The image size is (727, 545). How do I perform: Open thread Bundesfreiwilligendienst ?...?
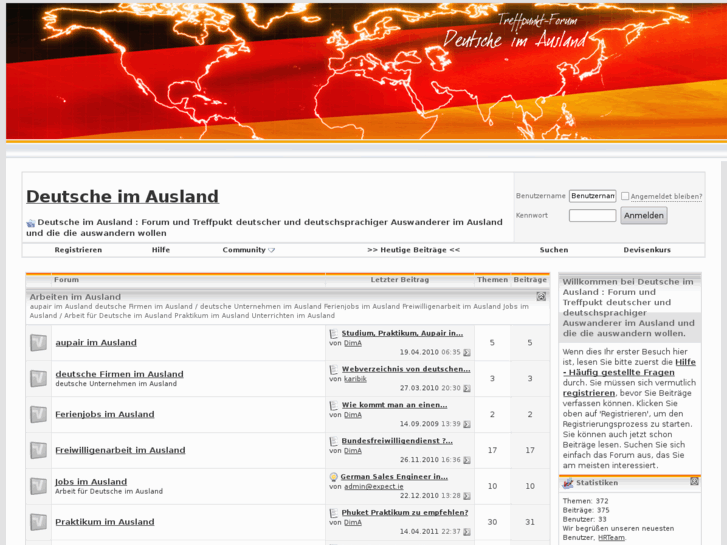point(397,441)
